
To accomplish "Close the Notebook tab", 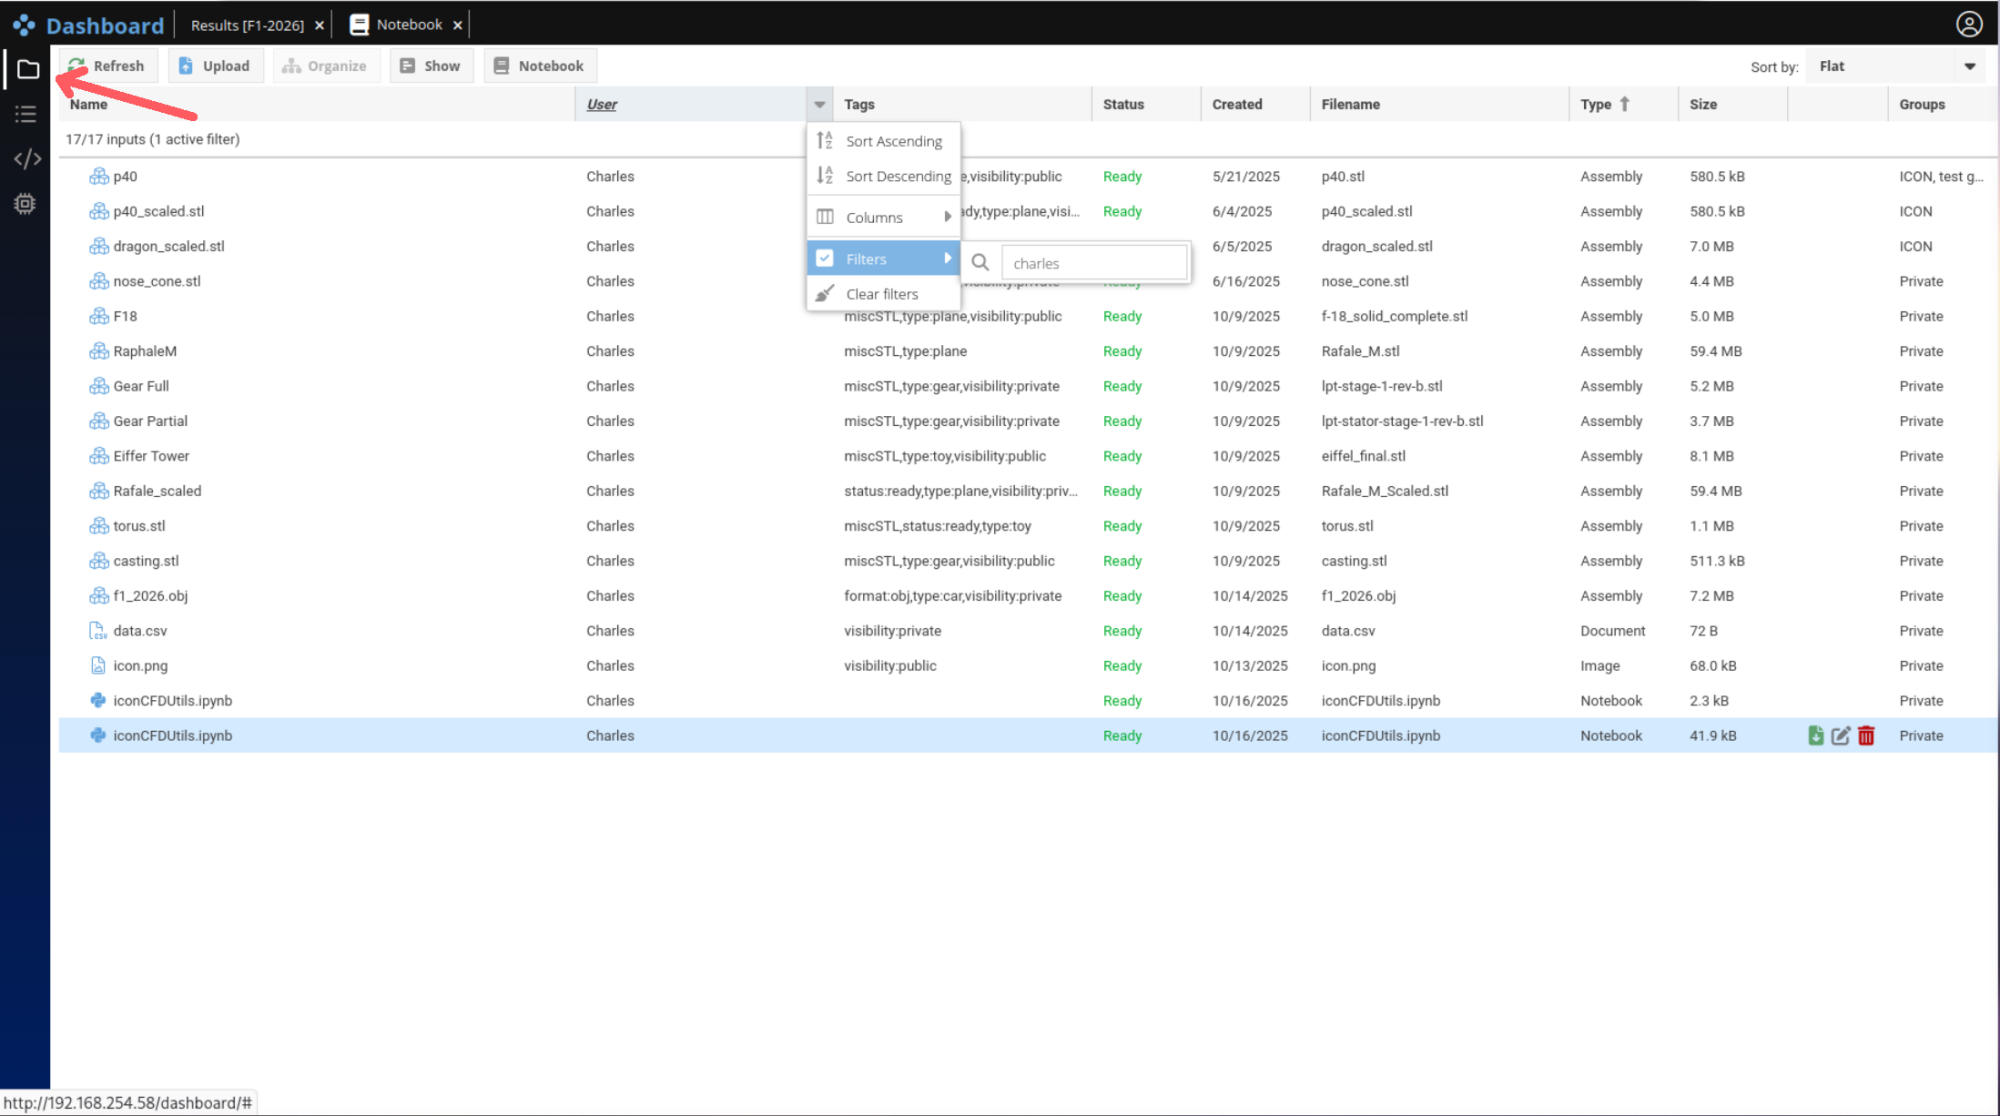I will tap(458, 25).
